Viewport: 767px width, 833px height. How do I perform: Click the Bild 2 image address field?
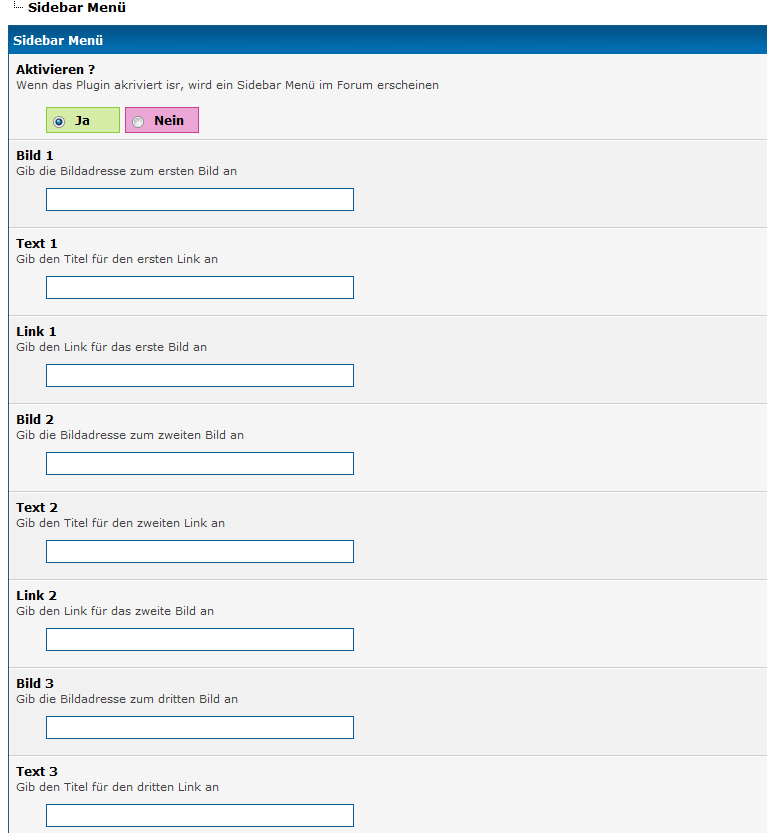pos(200,463)
